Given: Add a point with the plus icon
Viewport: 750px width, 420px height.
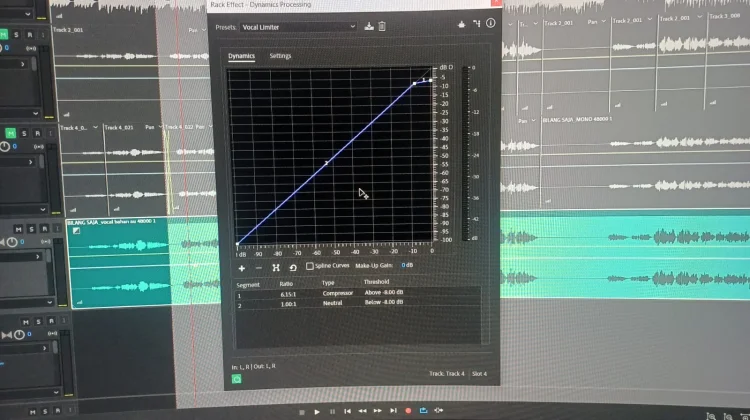Looking at the screenshot, I should pos(242,268).
